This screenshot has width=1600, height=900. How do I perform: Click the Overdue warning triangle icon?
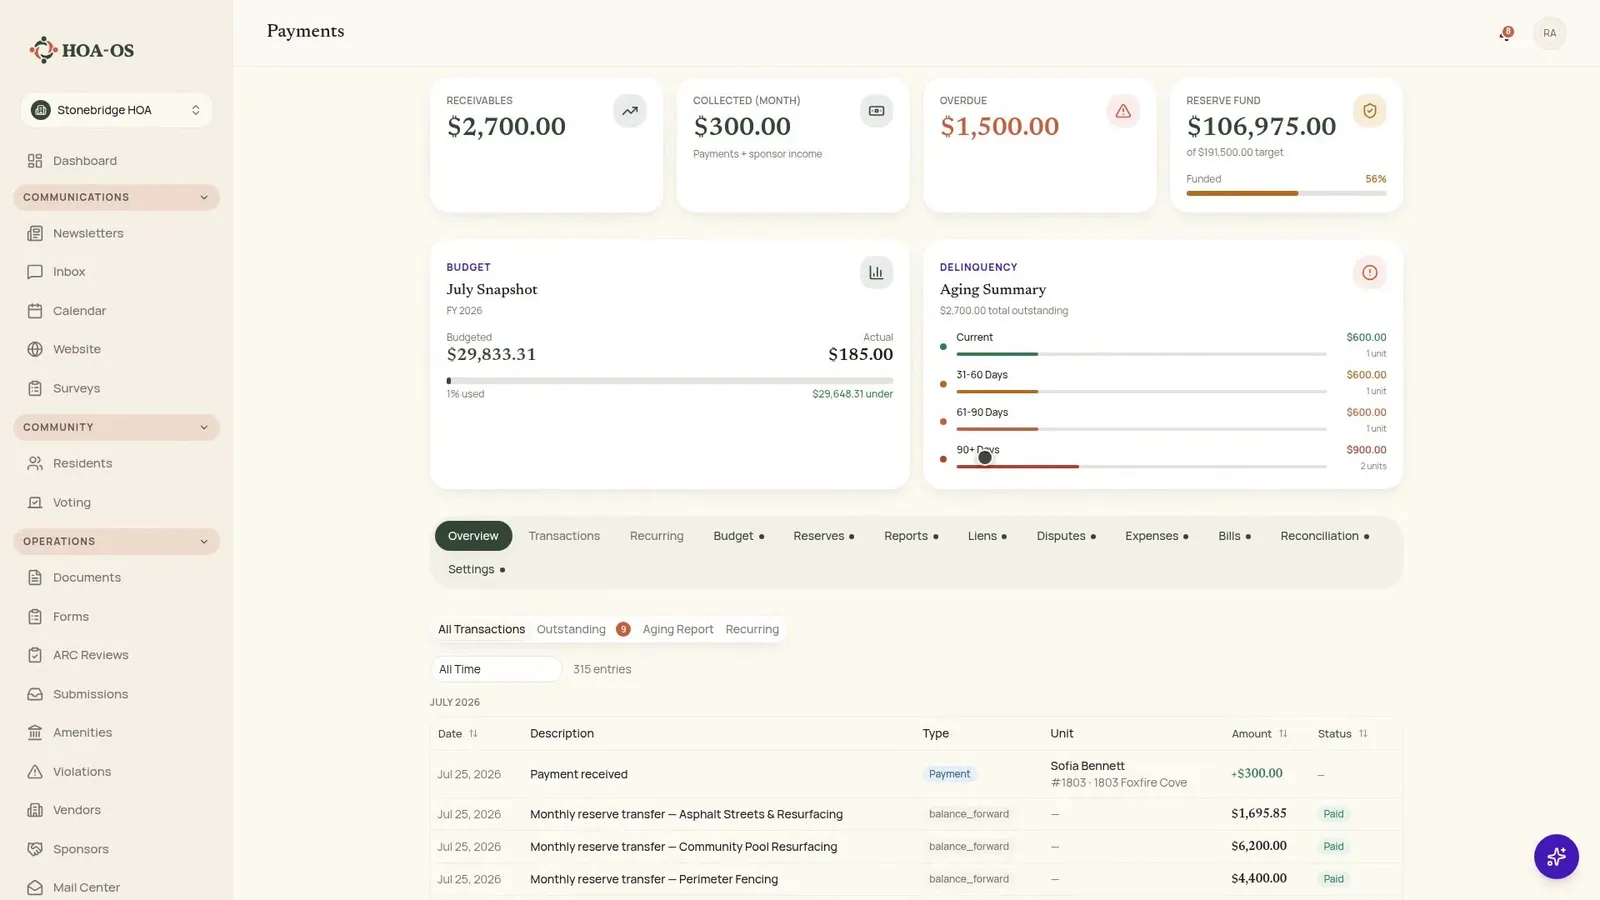pos(1123,111)
